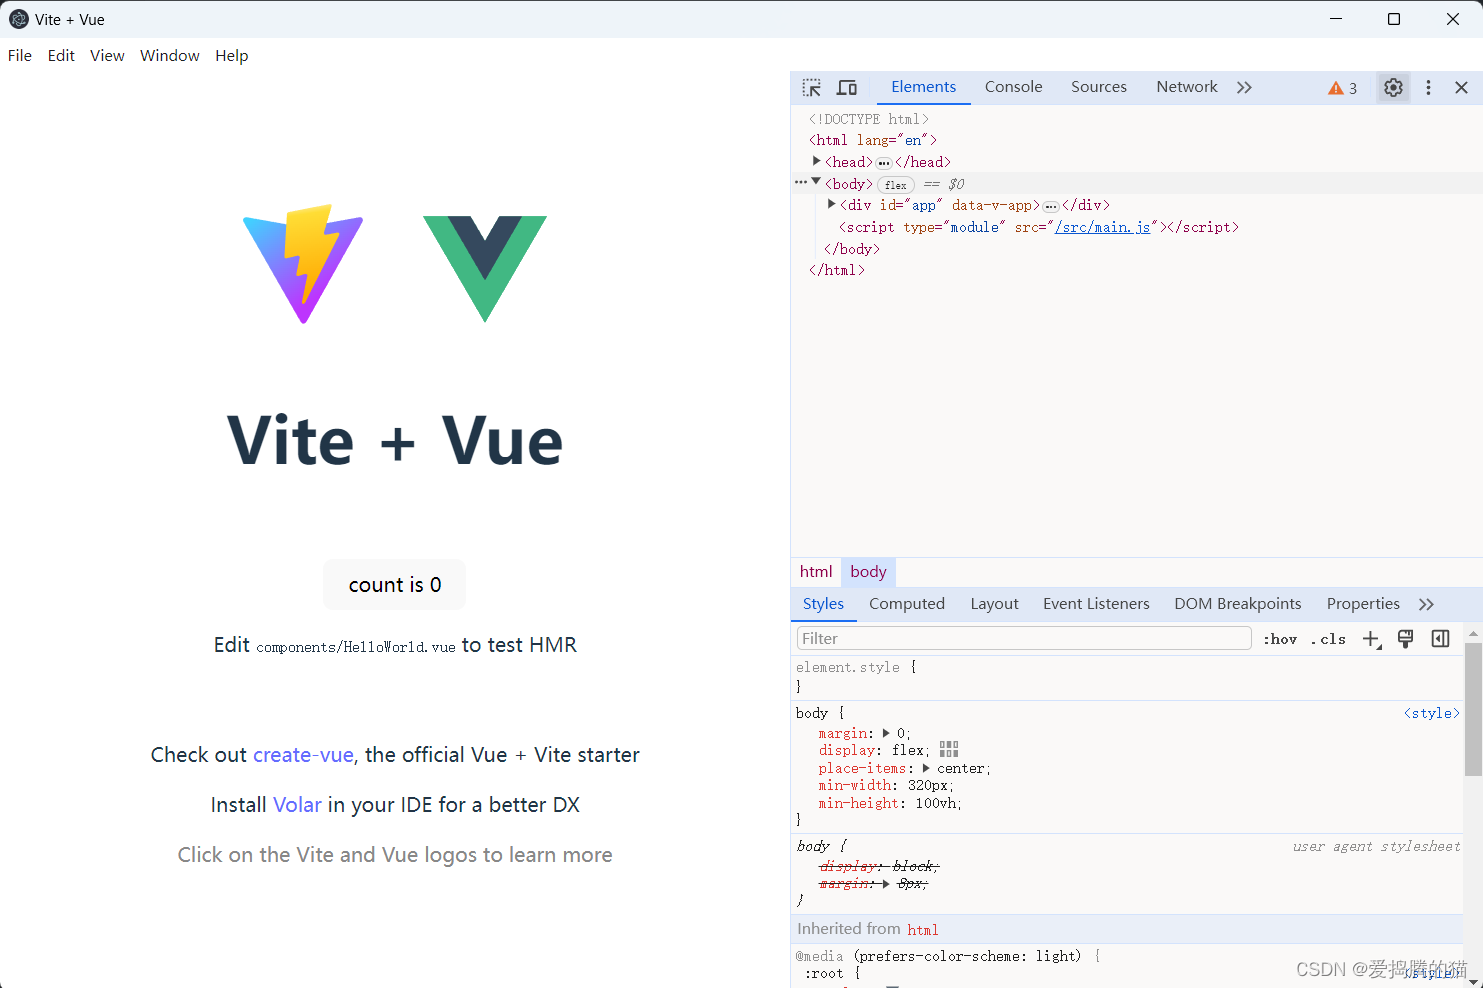Open the File menu
The image size is (1483, 988).
click(20, 56)
